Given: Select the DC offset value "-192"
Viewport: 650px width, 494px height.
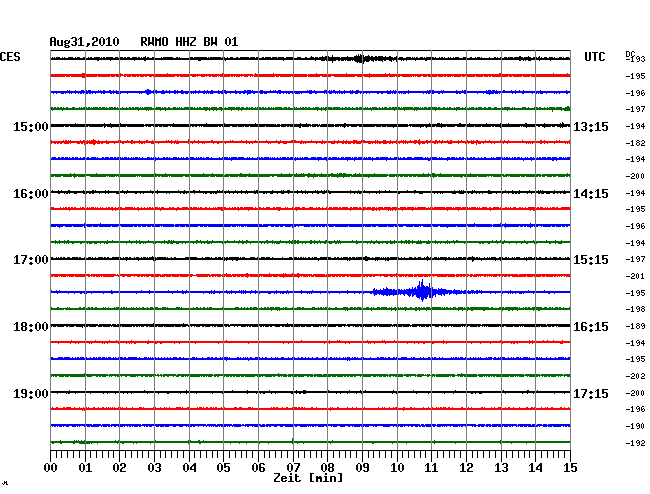Looking at the screenshot, I should coord(635,443).
